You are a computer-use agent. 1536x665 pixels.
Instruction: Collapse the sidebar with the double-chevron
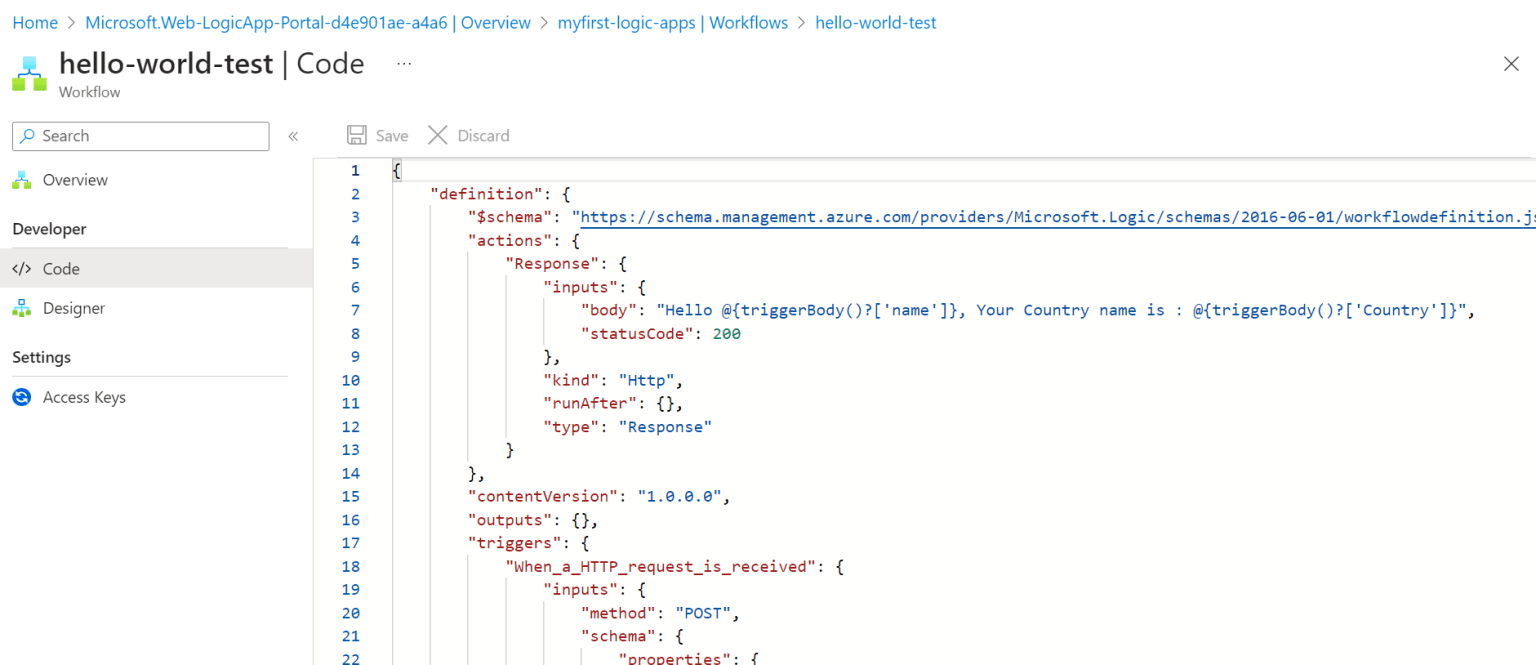click(x=291, y=136)
